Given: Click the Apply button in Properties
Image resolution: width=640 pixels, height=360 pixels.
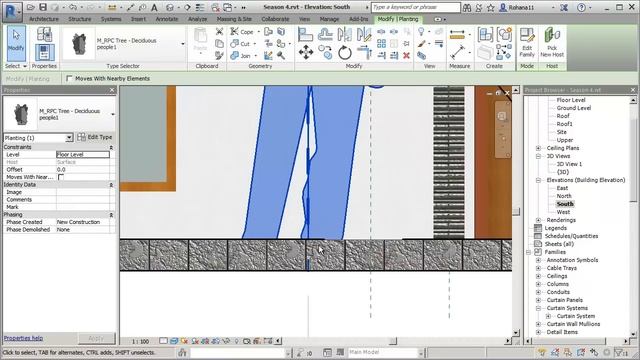Looking at the screenshot, I should (96, 338).
